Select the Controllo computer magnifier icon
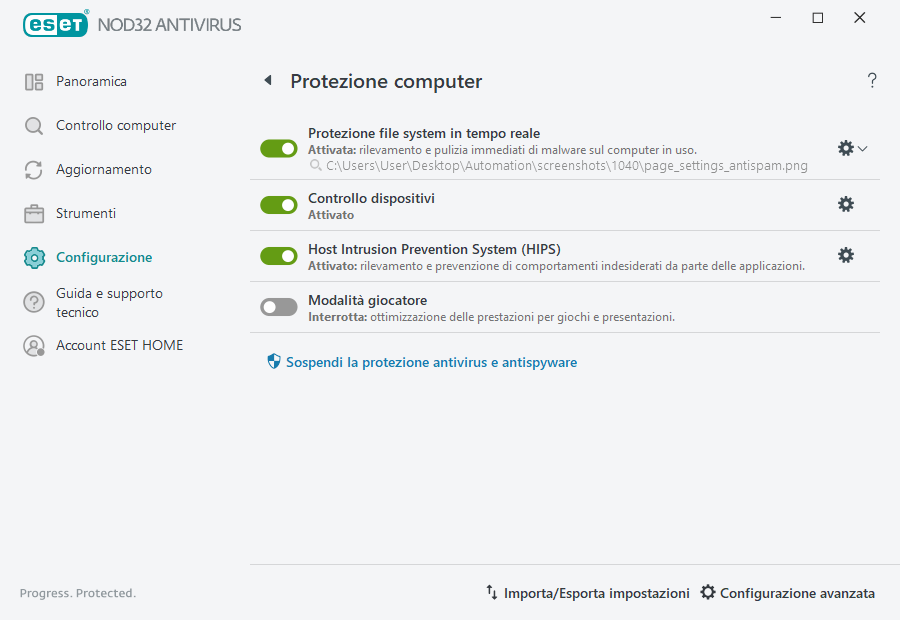 [x=33, y=125]
